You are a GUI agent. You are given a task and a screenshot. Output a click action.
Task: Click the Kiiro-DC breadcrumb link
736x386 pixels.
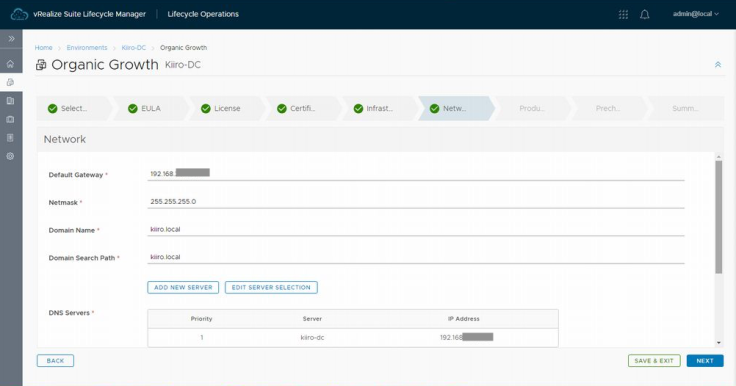tap(134, 47)
